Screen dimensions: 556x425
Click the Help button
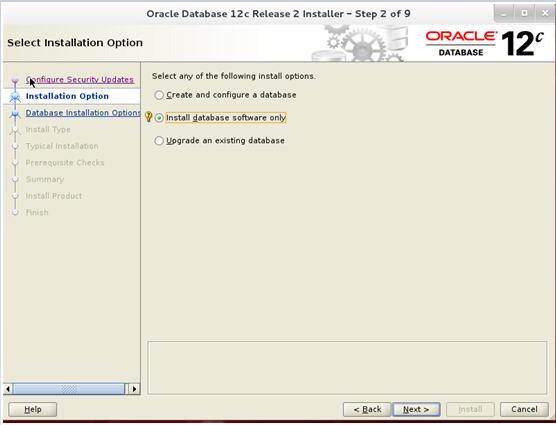(x=33, y=409)
